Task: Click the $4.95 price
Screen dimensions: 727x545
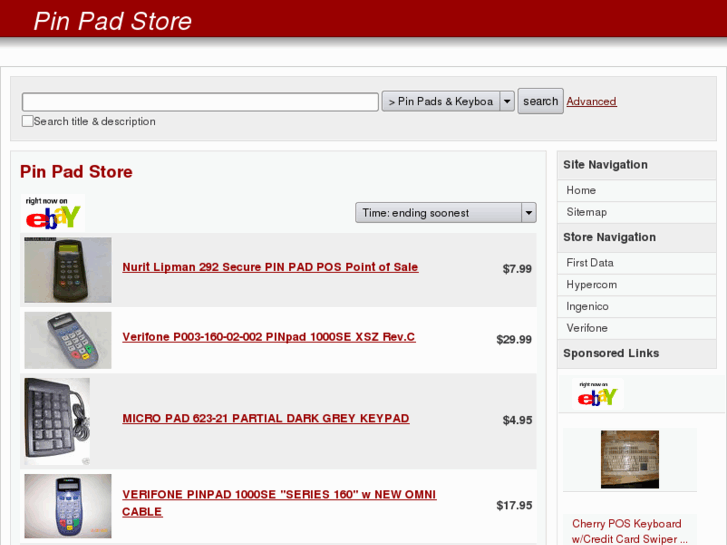Action: point(517,420)
